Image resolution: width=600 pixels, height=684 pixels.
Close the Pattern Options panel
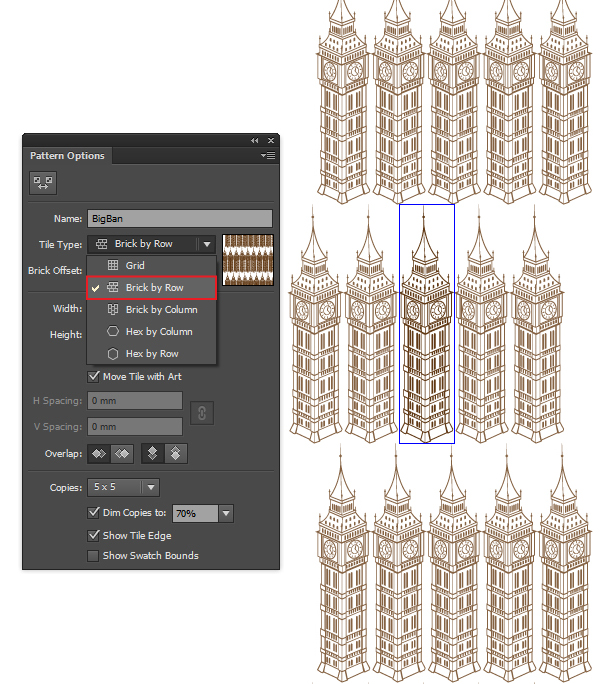[x=271, y=140]
